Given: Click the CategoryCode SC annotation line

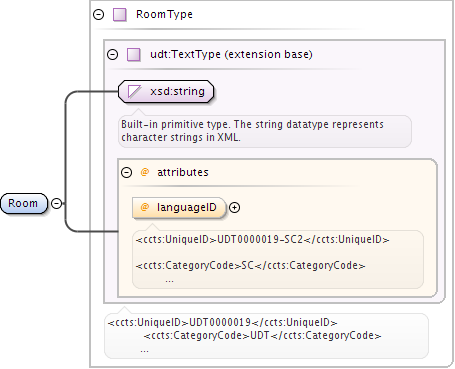Looking at the screenshot, I should pyautogui.click(x=250, y=265).
